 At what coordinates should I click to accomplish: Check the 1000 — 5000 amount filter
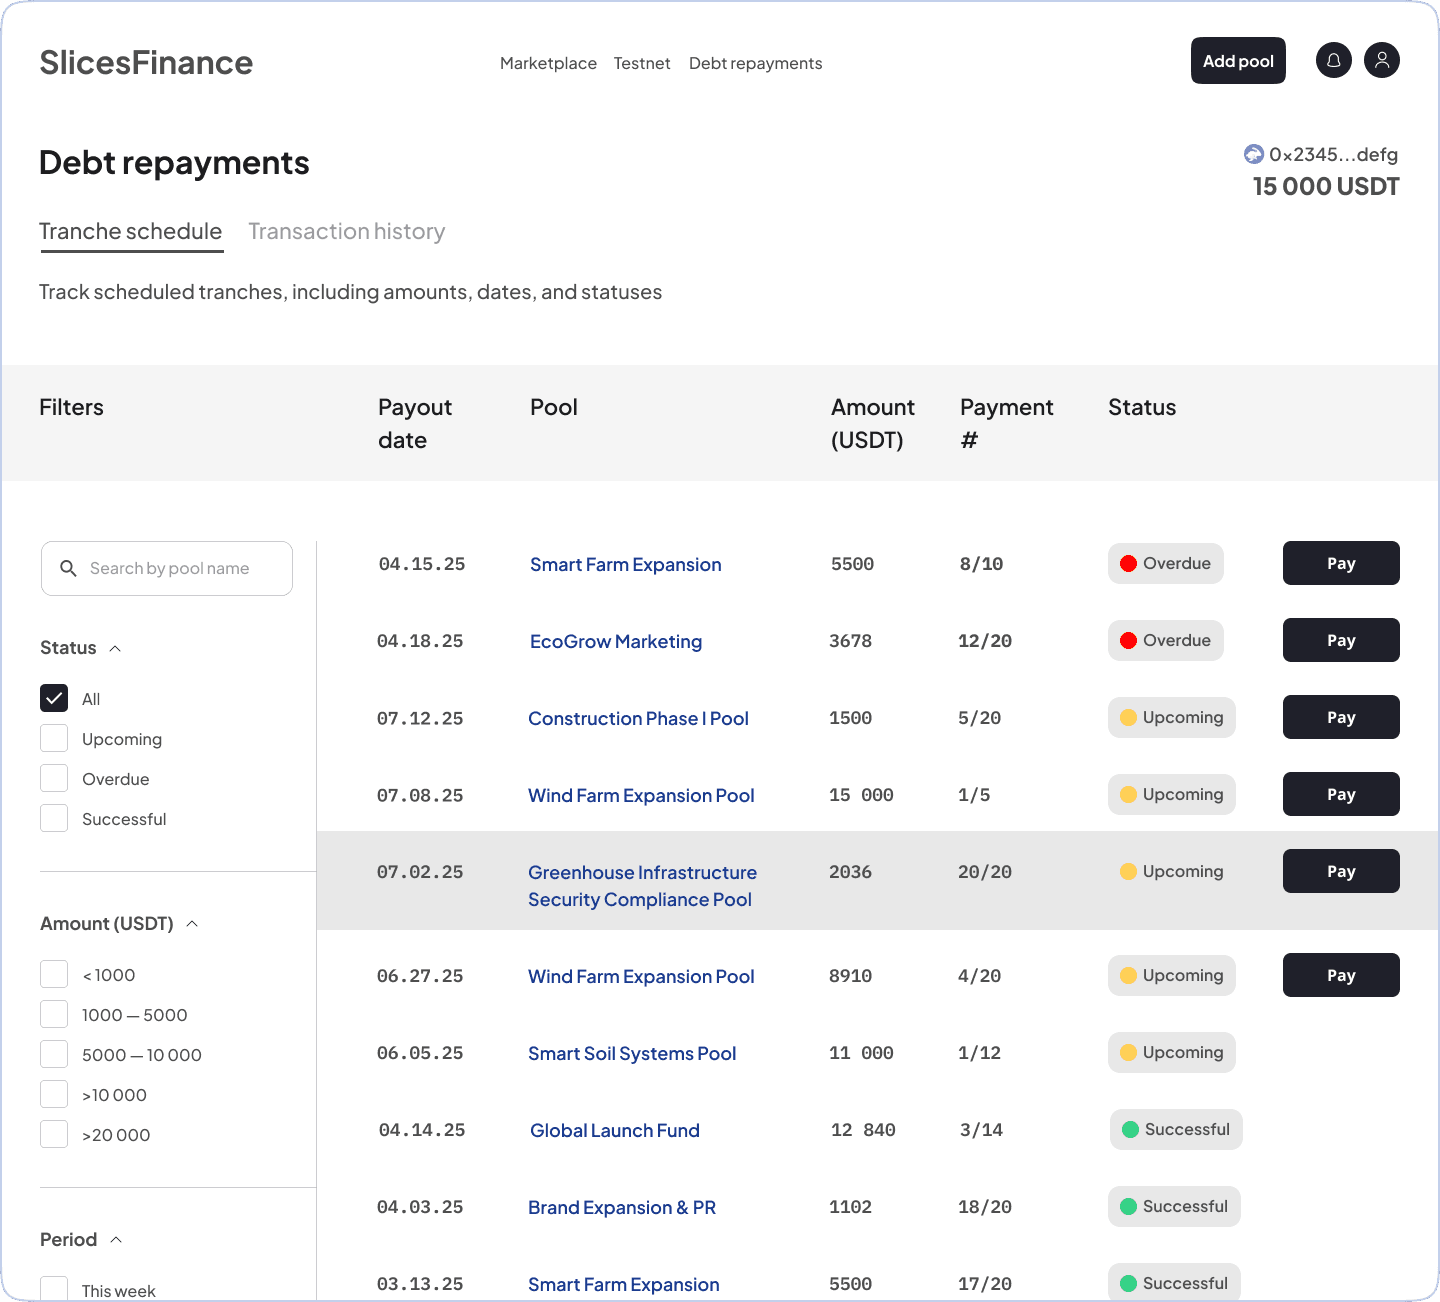[x=54, y=1014]
